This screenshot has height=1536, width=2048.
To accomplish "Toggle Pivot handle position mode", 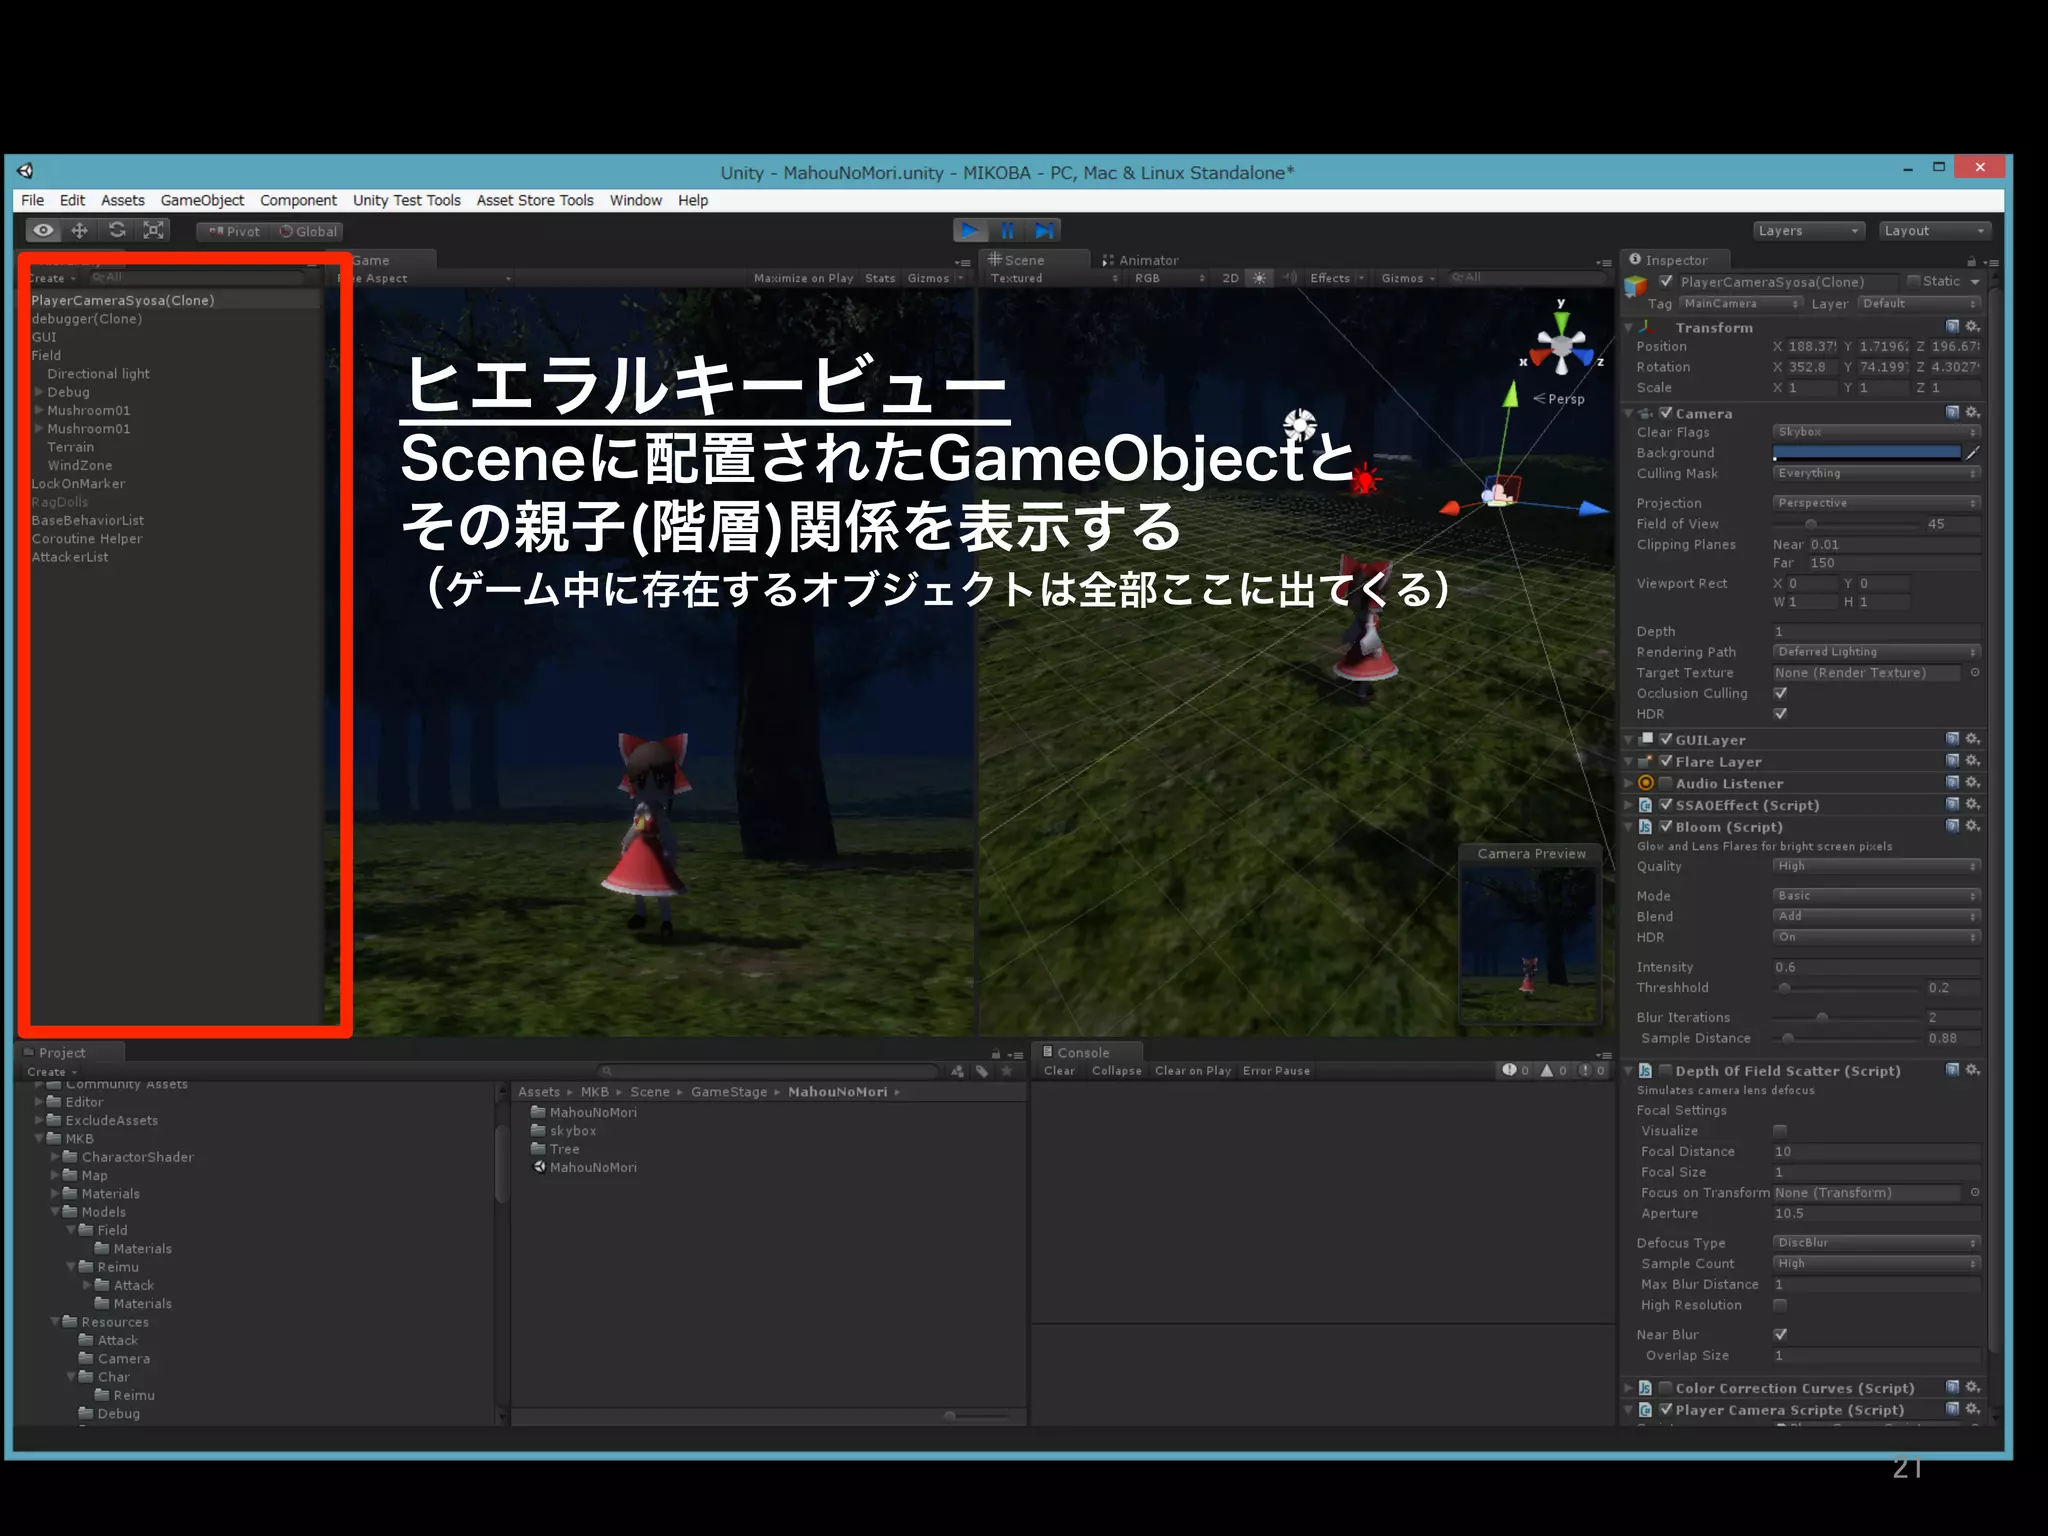I will pos(234,231).
